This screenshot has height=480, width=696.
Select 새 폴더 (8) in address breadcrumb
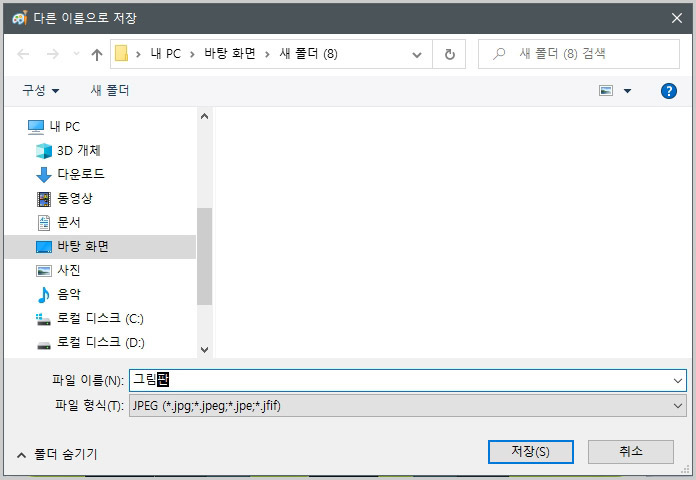coord(308,54)
